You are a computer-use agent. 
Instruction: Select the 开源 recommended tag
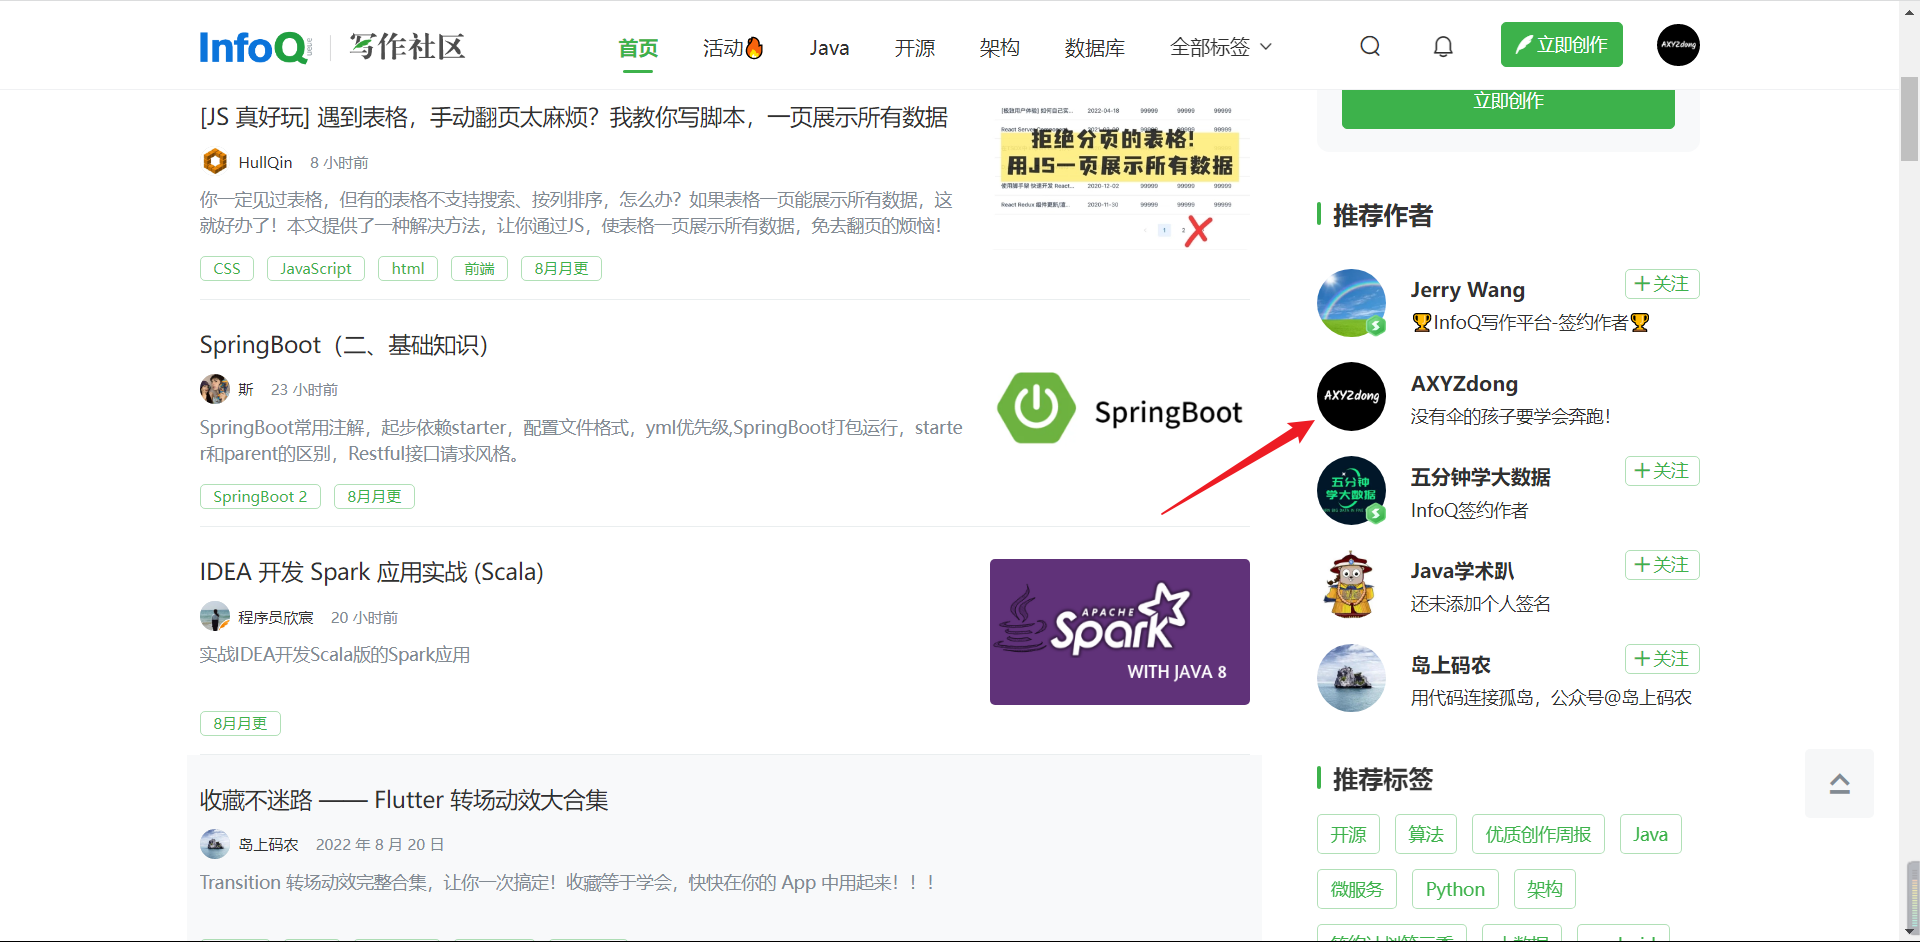click(1348, 834)
